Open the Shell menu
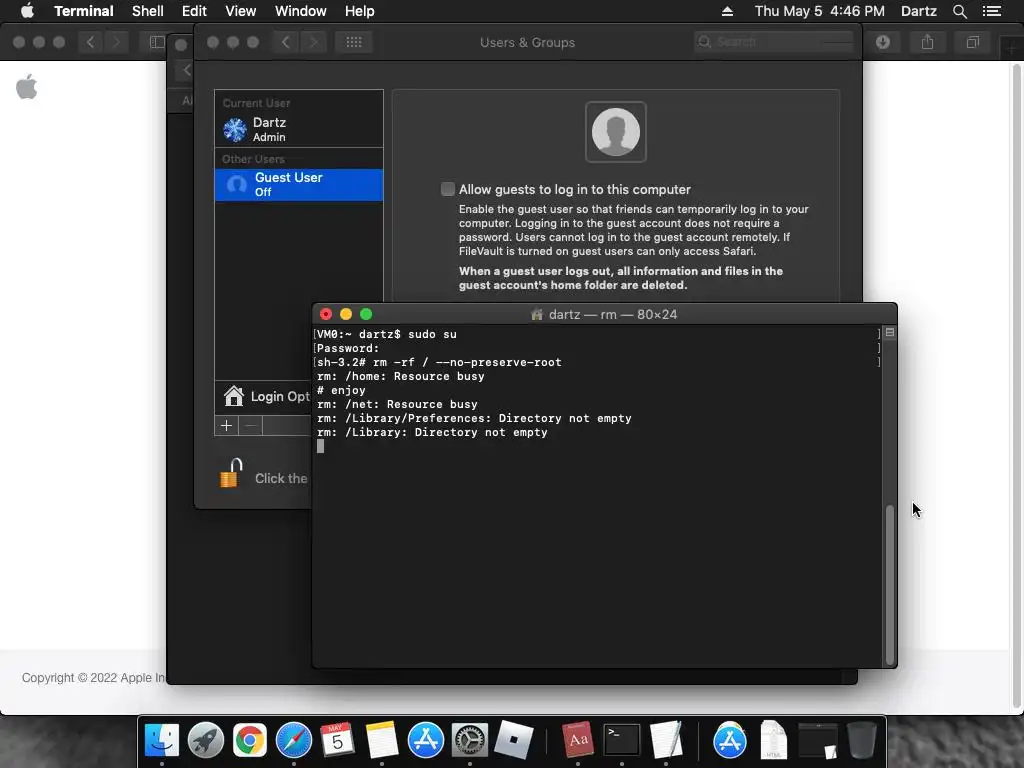 tap(148, 11)
